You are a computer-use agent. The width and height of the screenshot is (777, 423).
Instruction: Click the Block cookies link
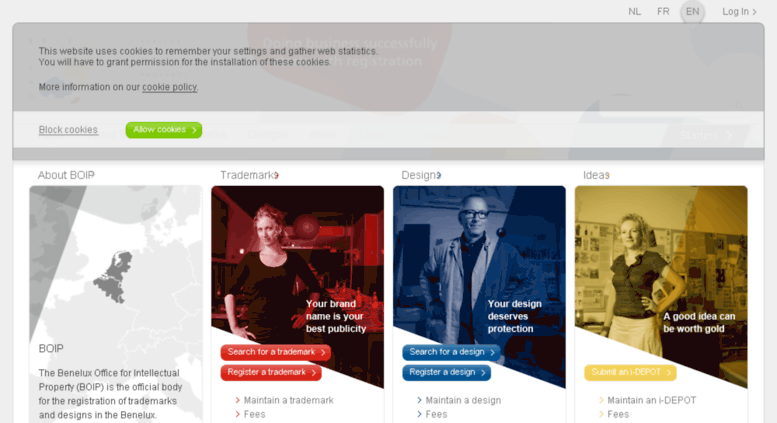[x=68, y=130]
